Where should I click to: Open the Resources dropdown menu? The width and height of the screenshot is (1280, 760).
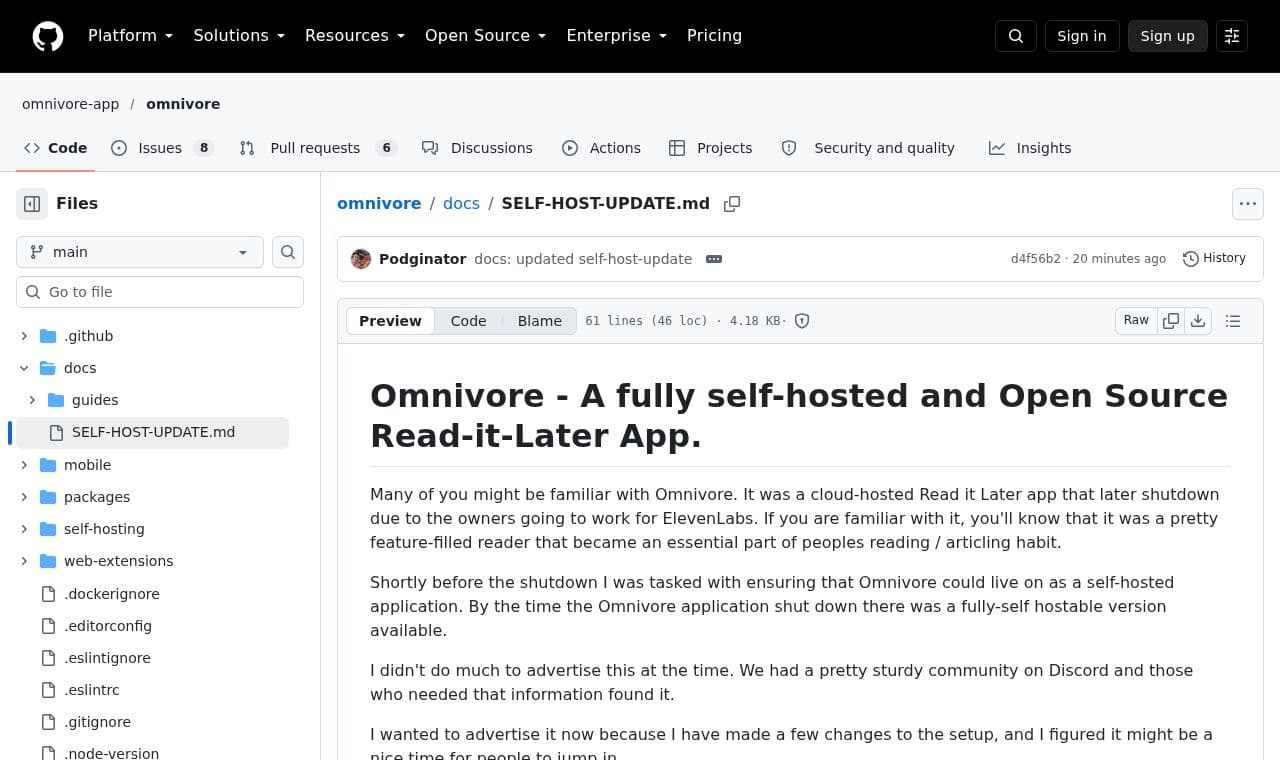click(355, 36)
